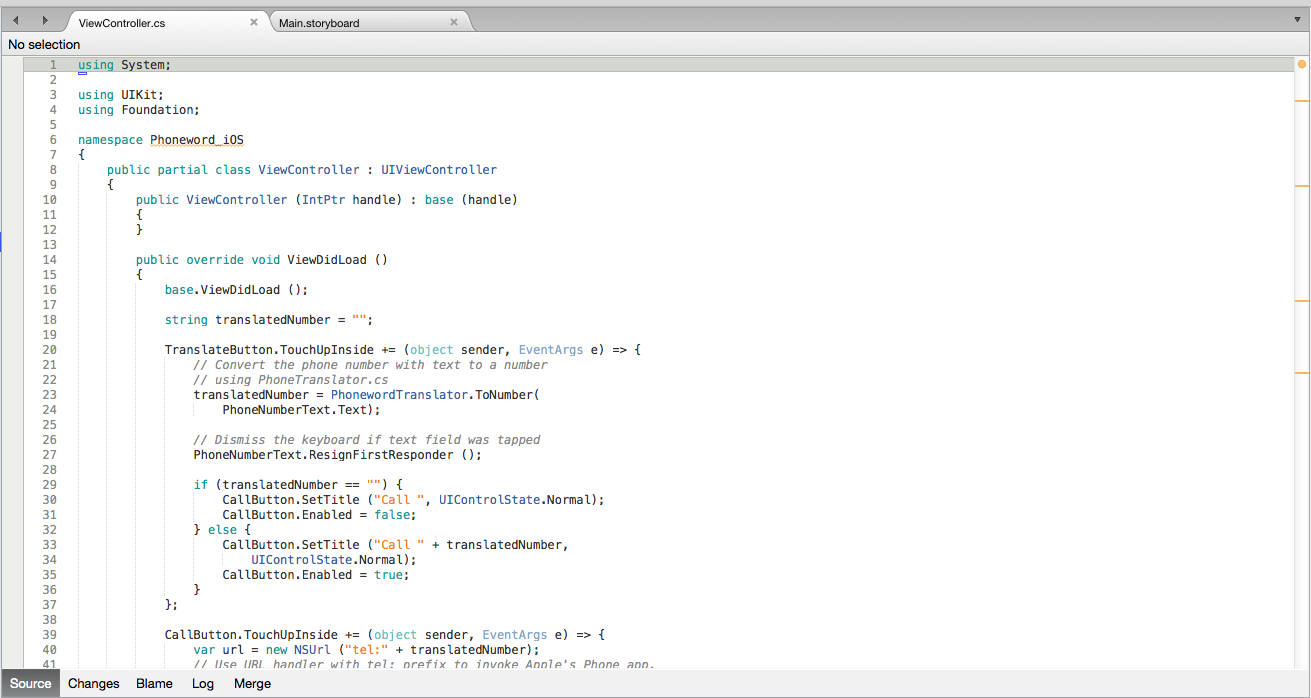
Task: Click line number 14 in the gutter
Action: tap(50, 260)
